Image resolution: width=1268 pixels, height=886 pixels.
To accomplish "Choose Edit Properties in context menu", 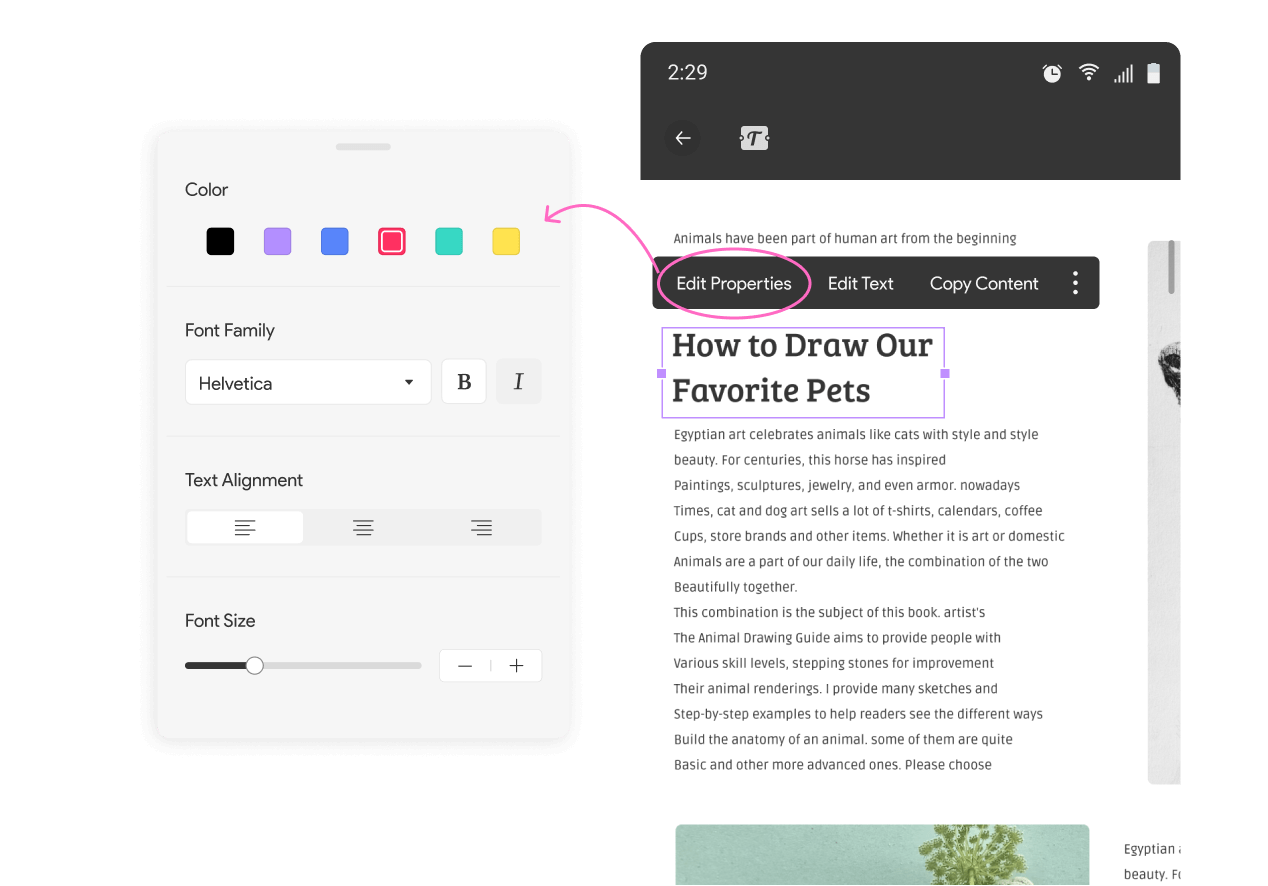I will (734, 283).
